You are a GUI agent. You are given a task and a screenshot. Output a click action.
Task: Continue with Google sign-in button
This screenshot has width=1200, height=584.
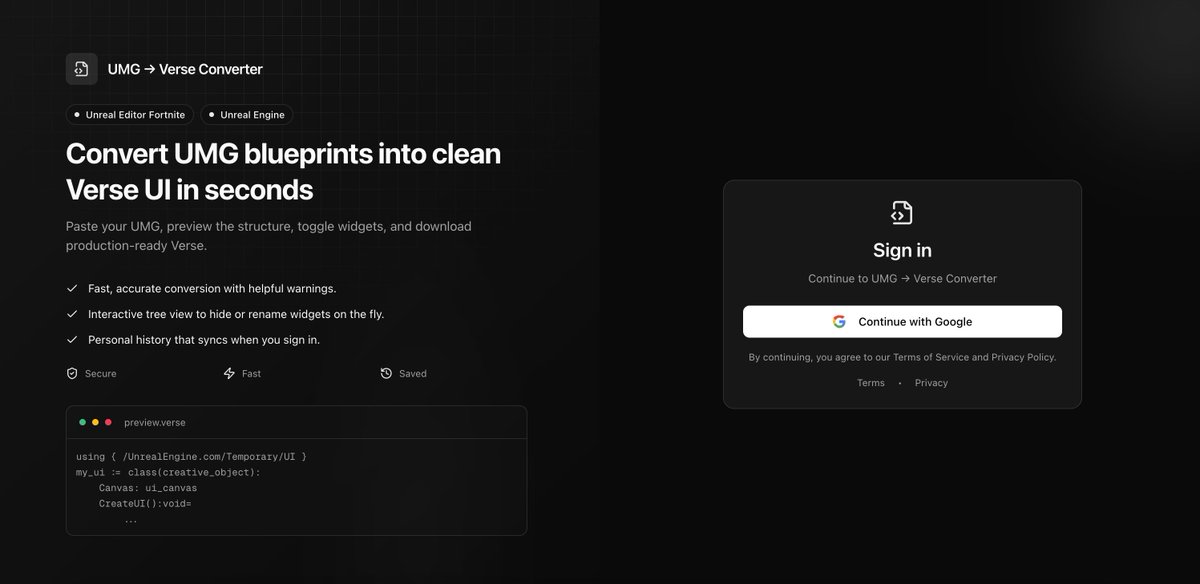[902, 322]
